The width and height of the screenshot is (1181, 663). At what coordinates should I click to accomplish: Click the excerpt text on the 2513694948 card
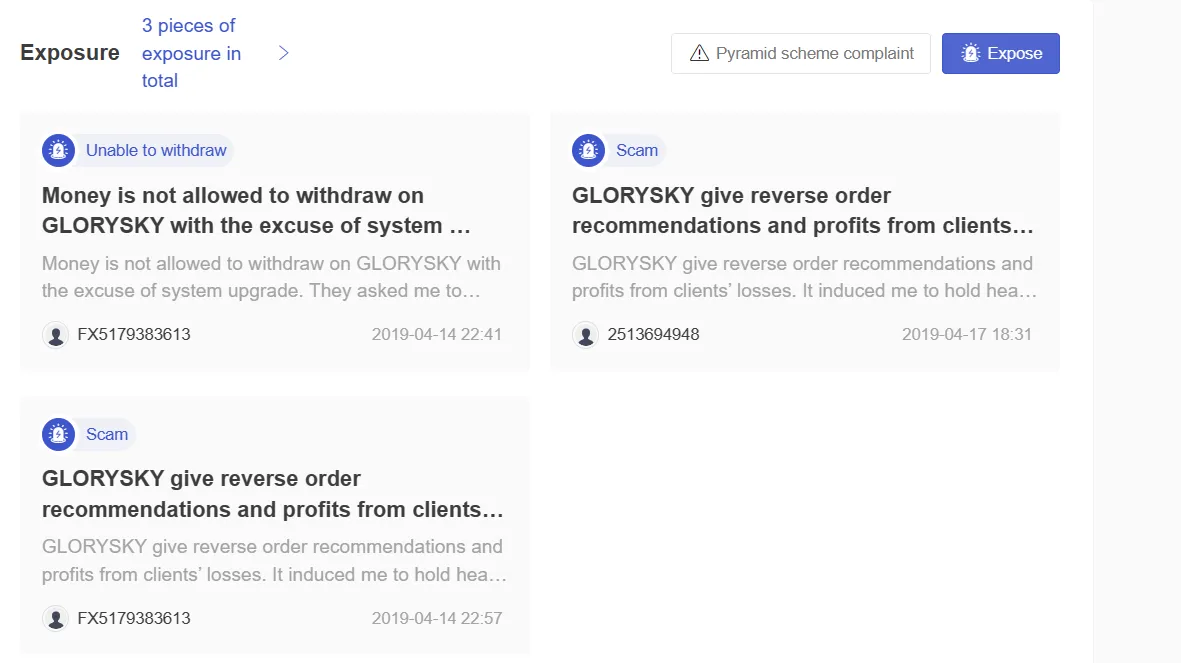point(804,277)
